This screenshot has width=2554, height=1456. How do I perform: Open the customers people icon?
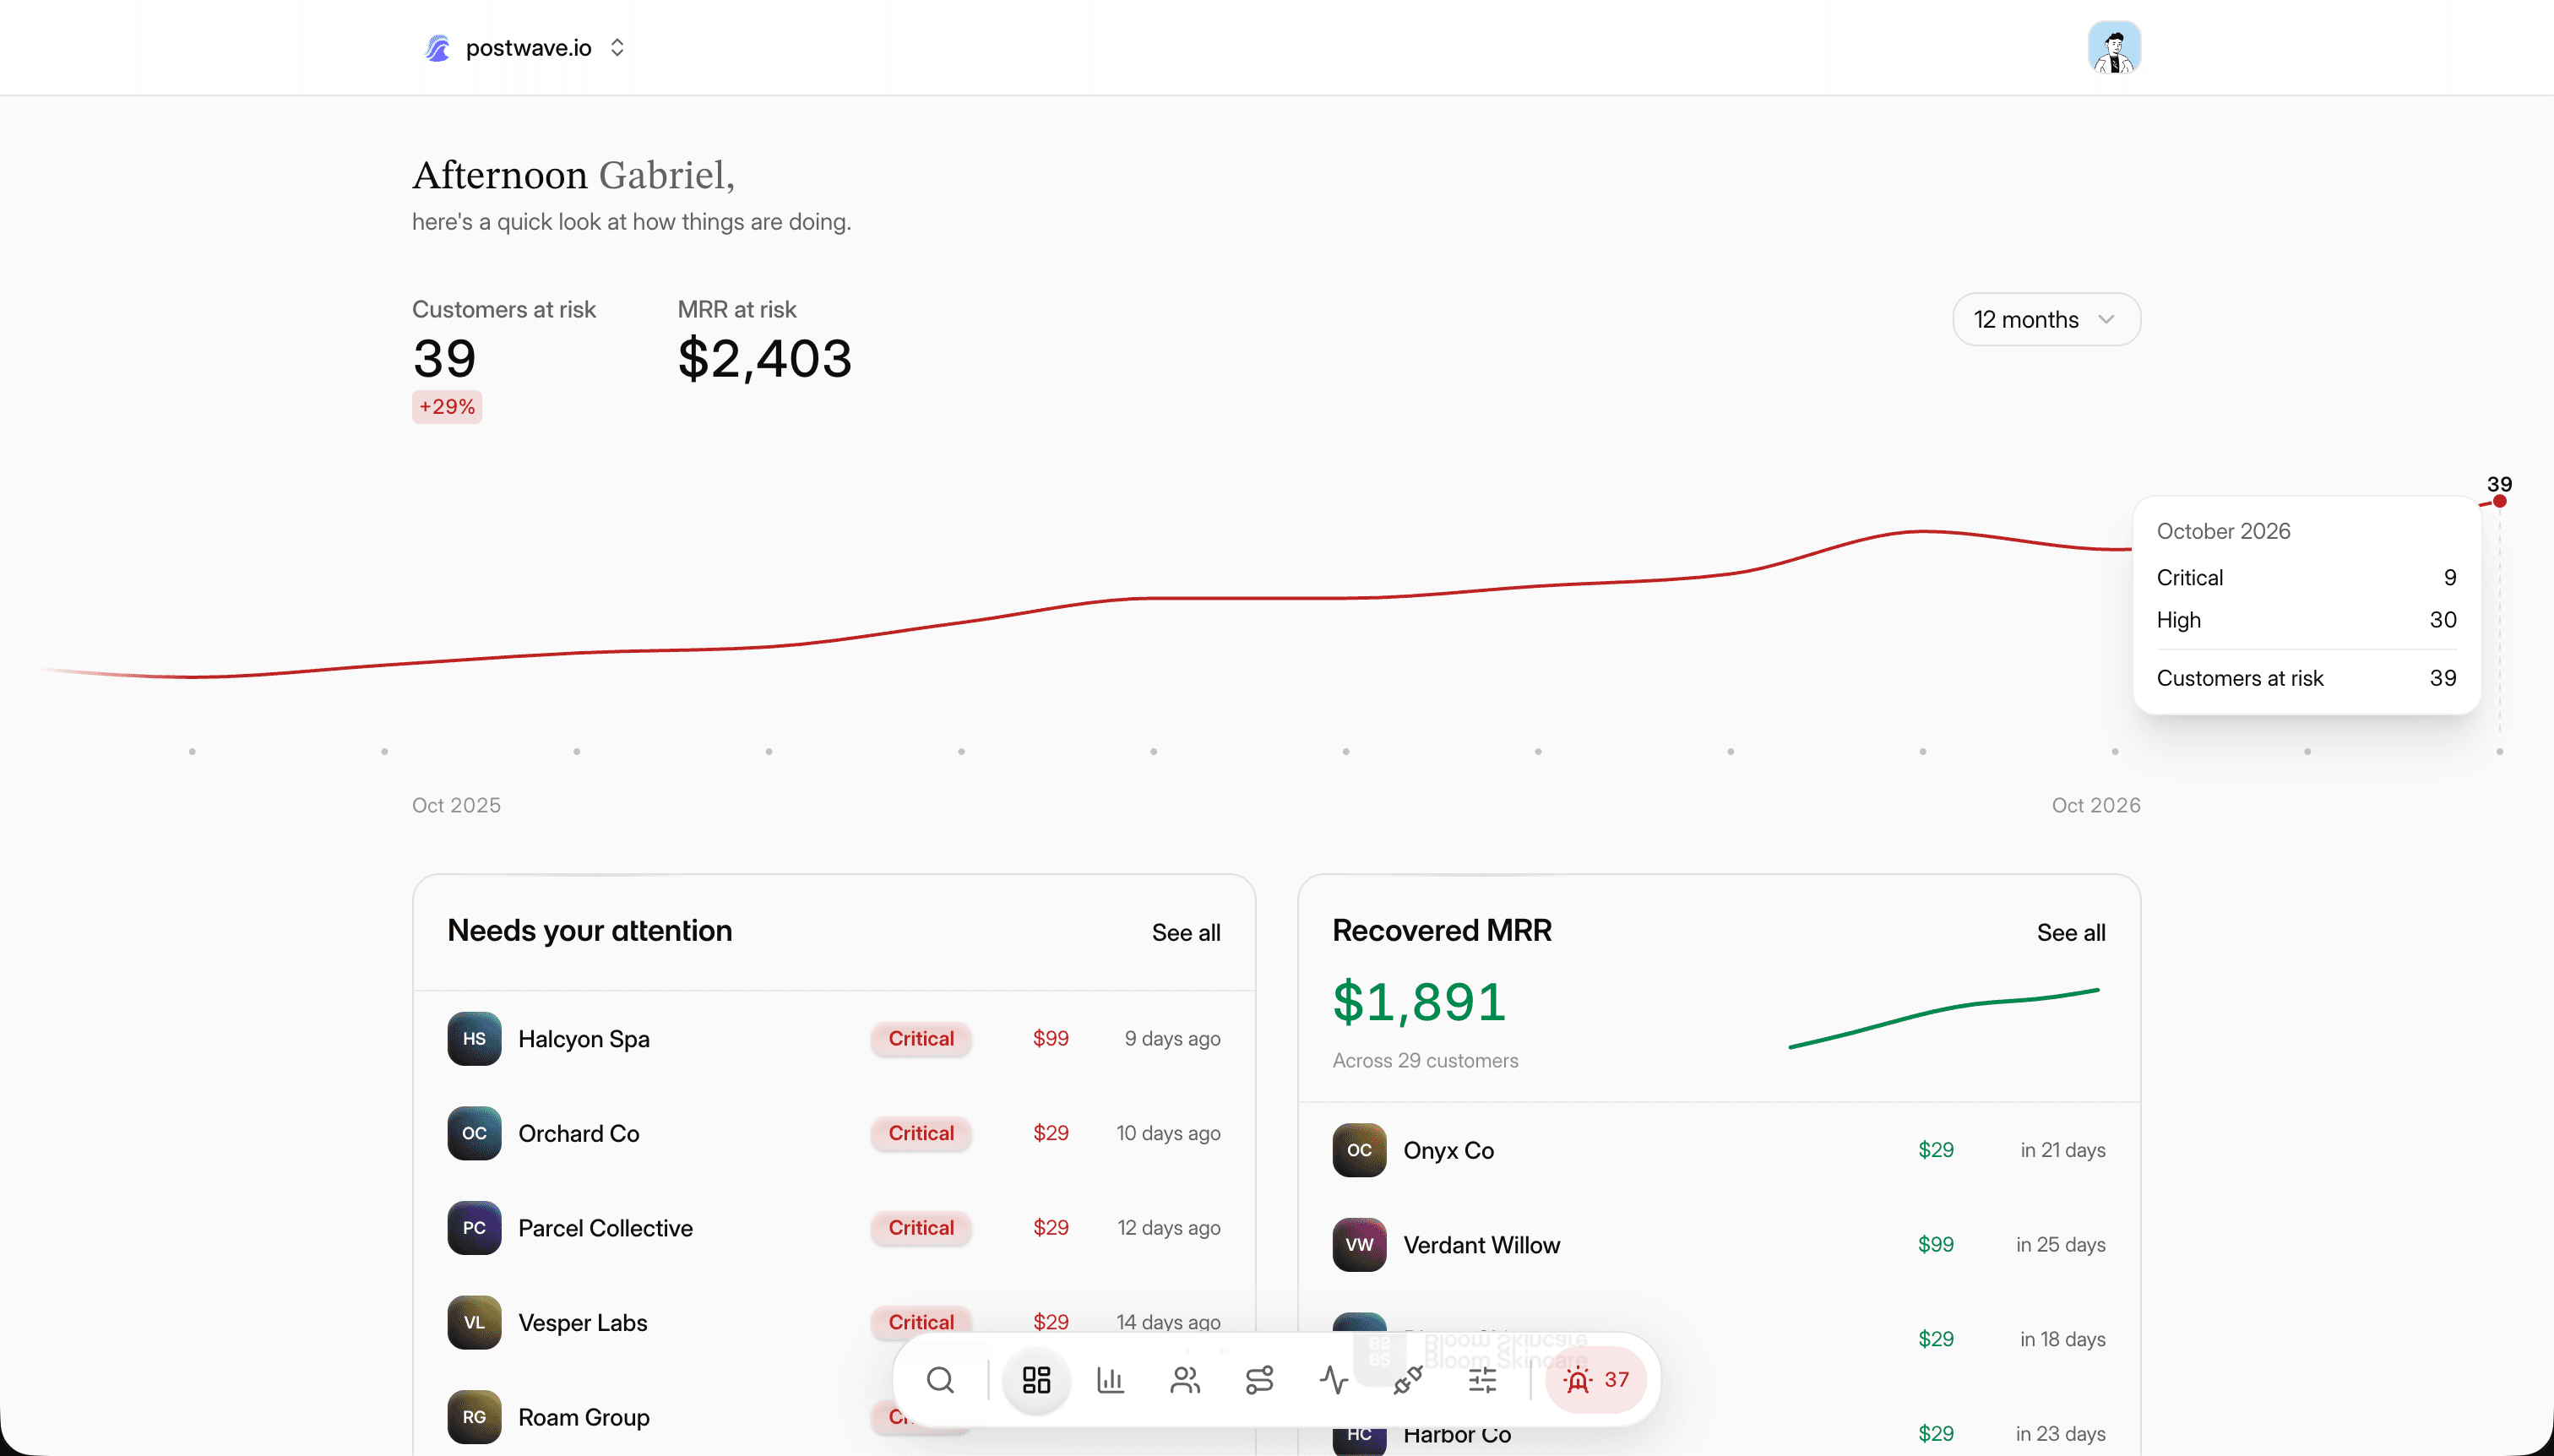[x=1185, y=1380]
